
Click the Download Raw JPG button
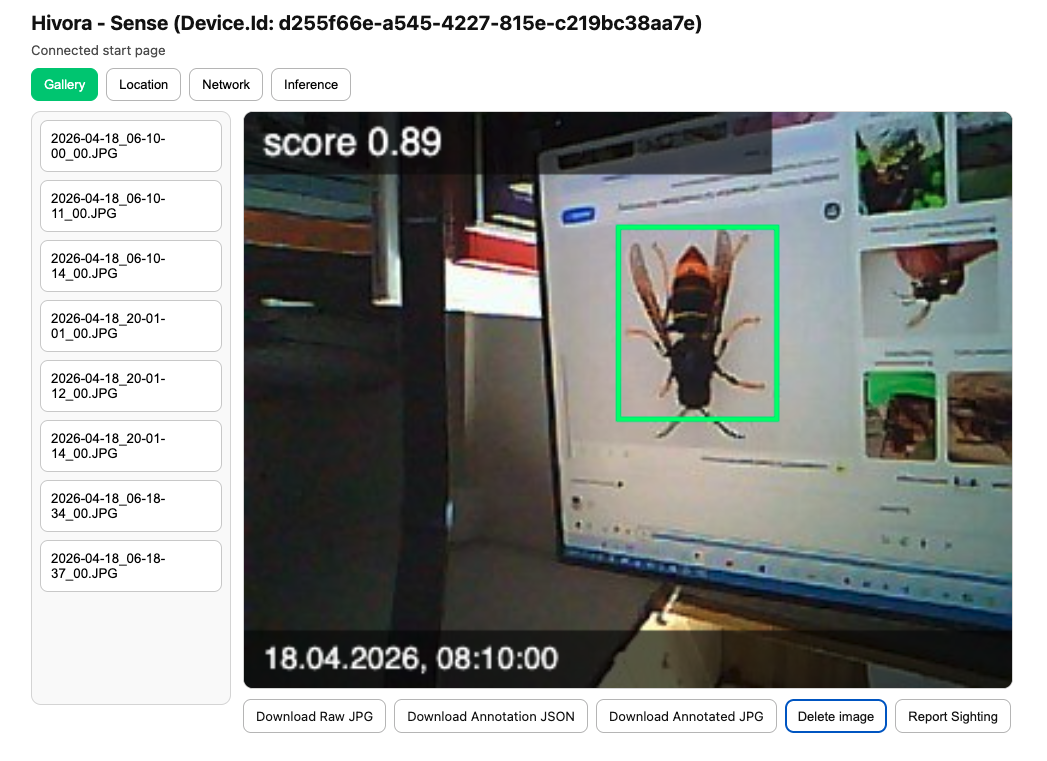314,717
